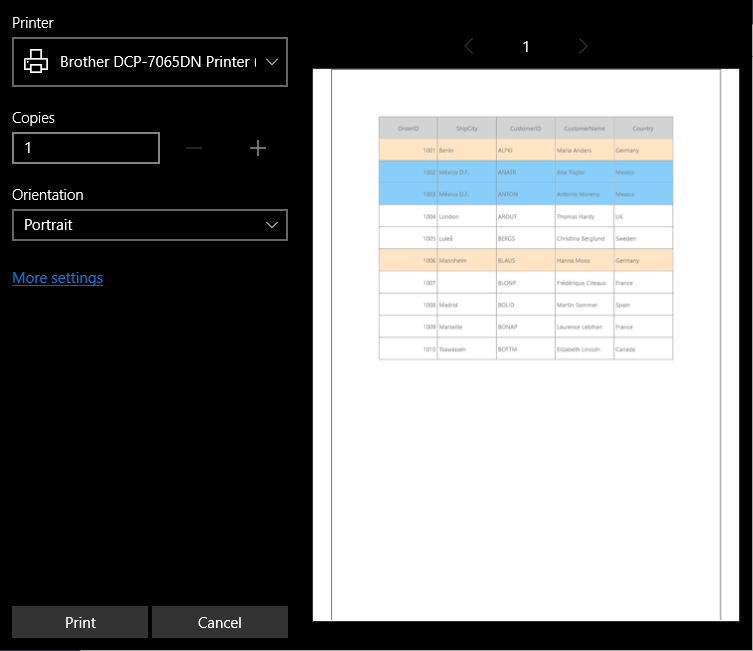
Task: Click the Country column header in preview
Action: coord(643,128)
